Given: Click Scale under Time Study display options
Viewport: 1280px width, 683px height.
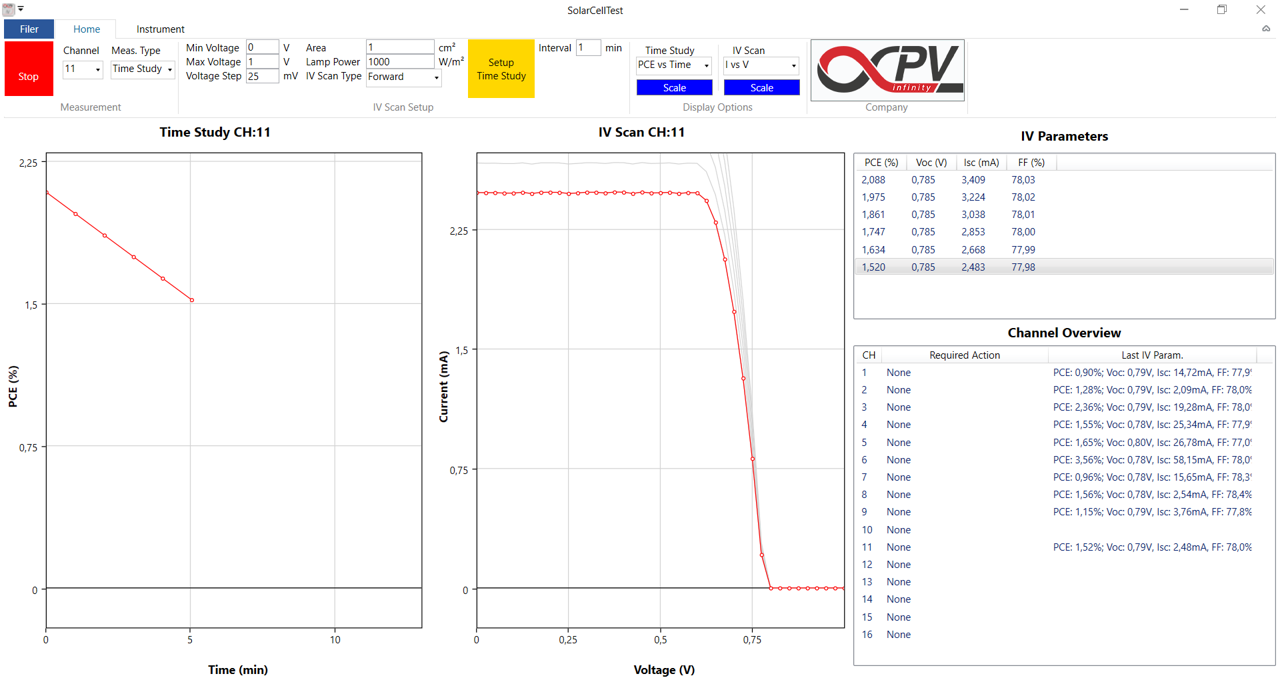Looking at the screenshot, I should [x=674, y=87].
